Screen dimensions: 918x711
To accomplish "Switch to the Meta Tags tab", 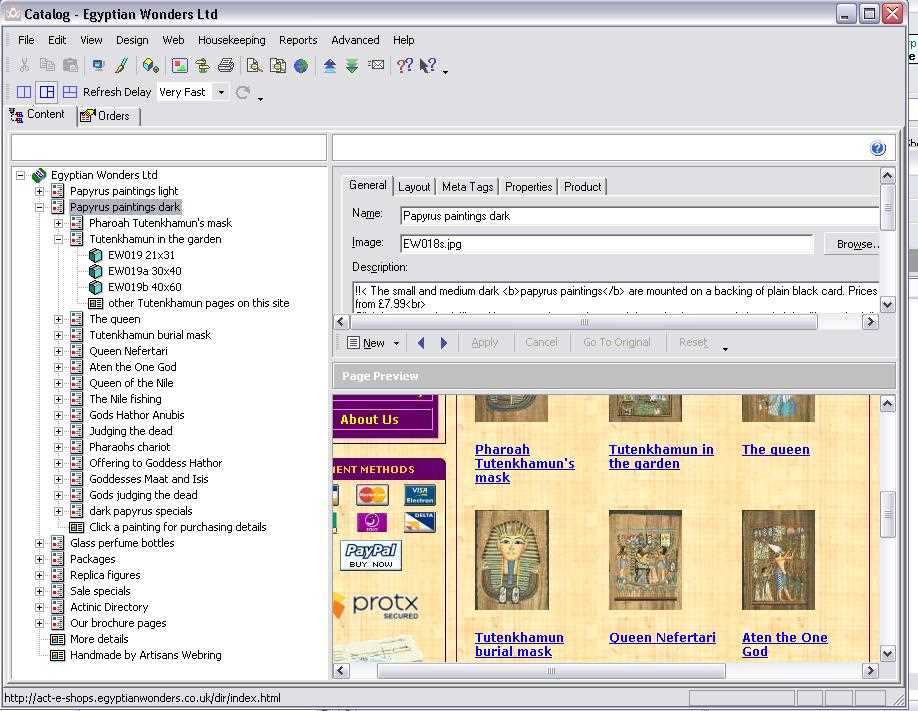I will pos(467,187).
